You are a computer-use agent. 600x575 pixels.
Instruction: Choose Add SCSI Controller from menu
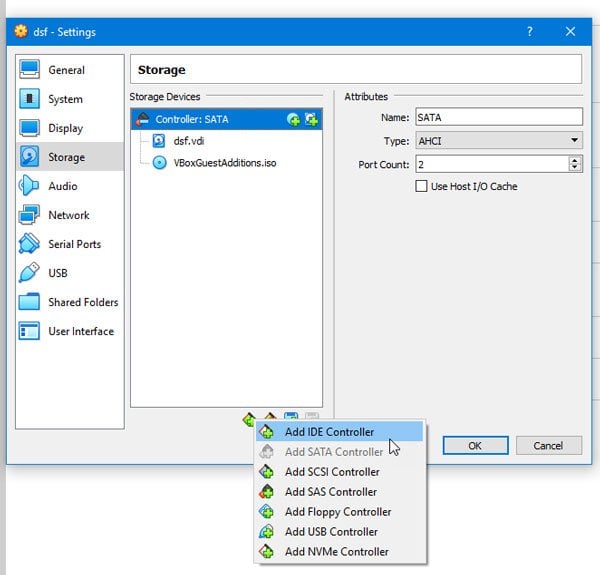(x=339, y=472)
